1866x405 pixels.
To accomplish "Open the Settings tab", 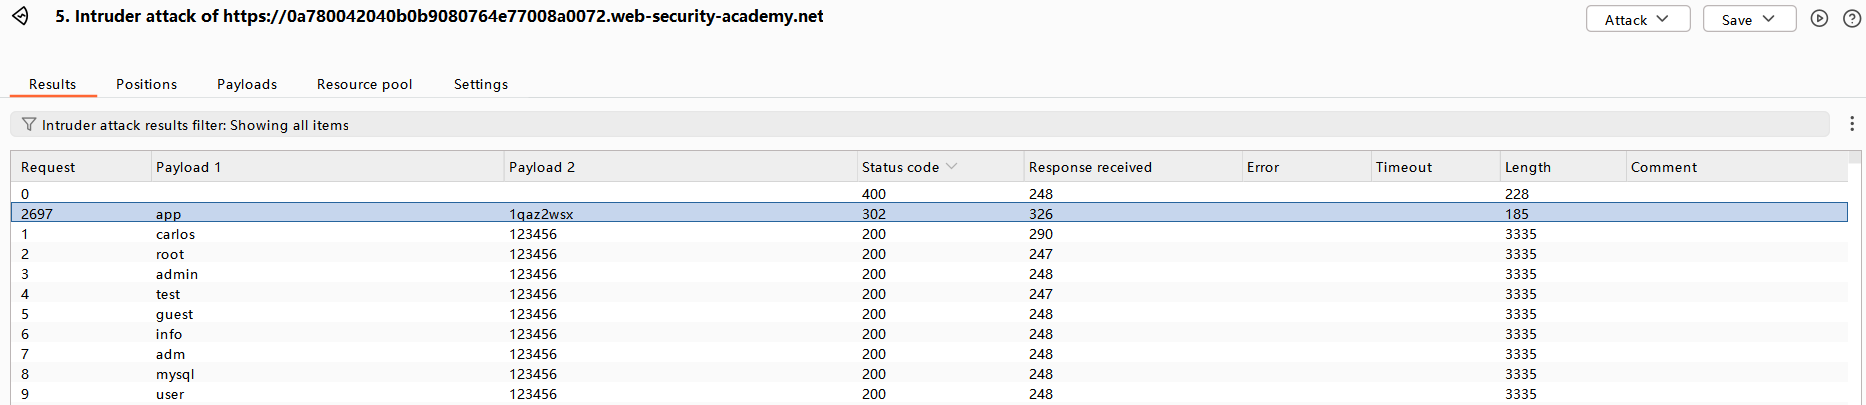I will [480, 84].
